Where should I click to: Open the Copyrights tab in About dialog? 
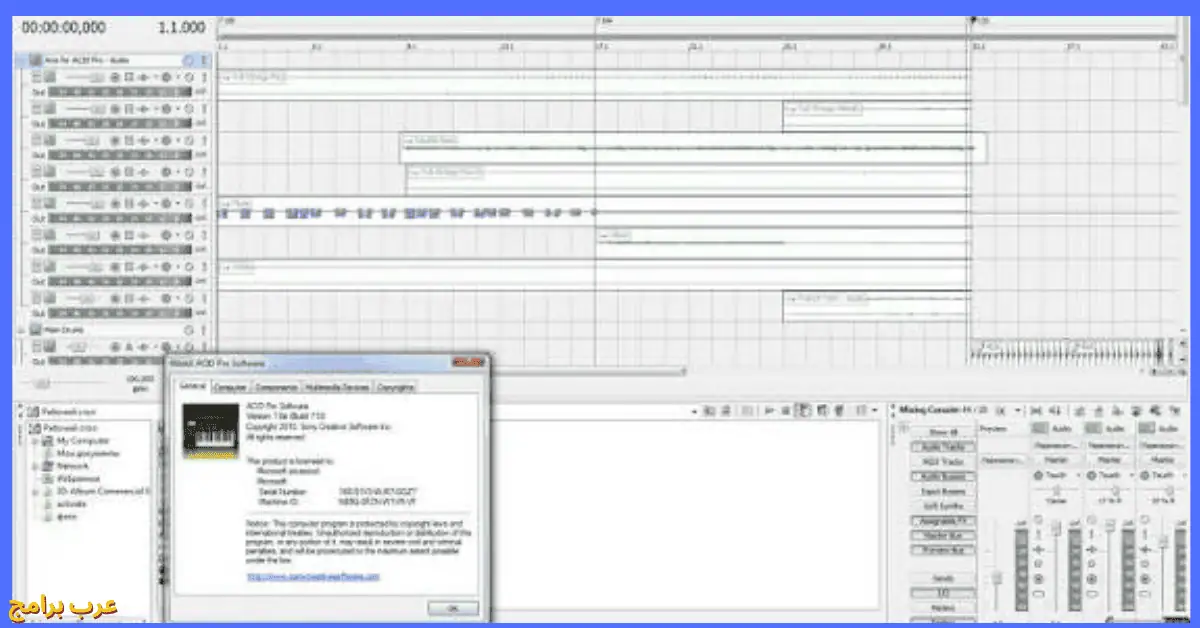coord(396,387)
